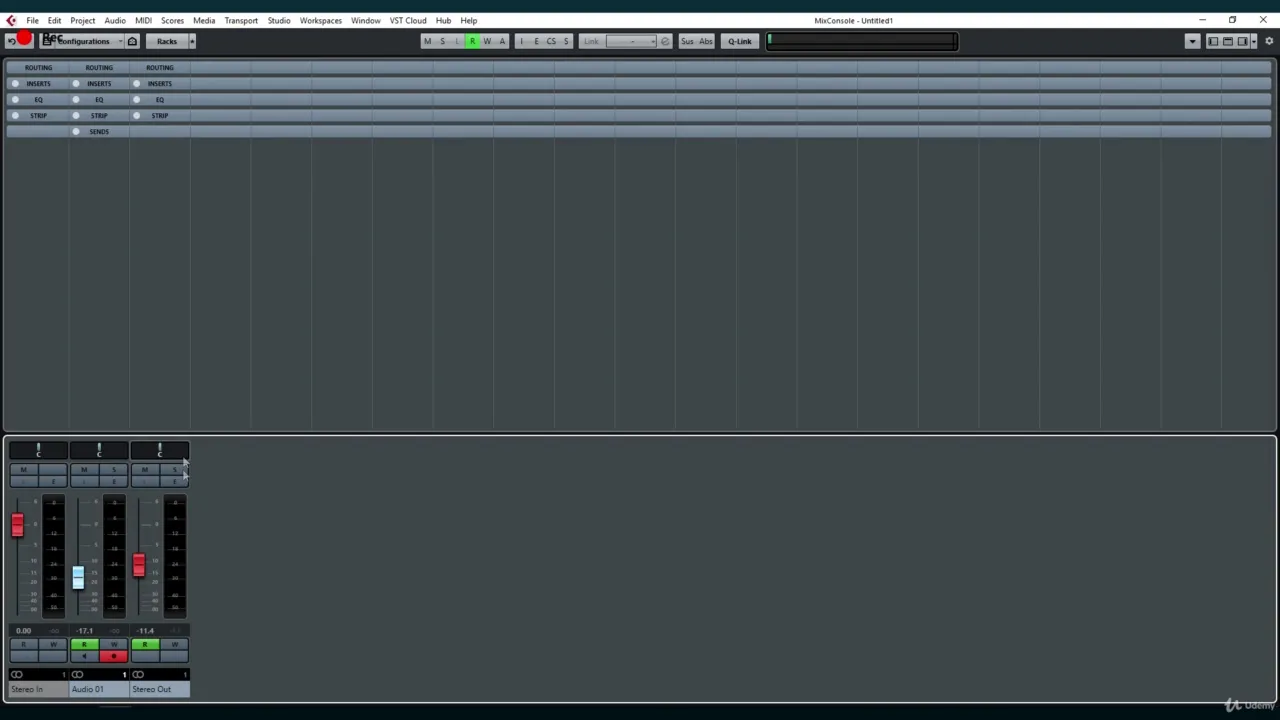Expand the Sends rack
Viewport: 1280px width, 720px height.
pos(99,132)
